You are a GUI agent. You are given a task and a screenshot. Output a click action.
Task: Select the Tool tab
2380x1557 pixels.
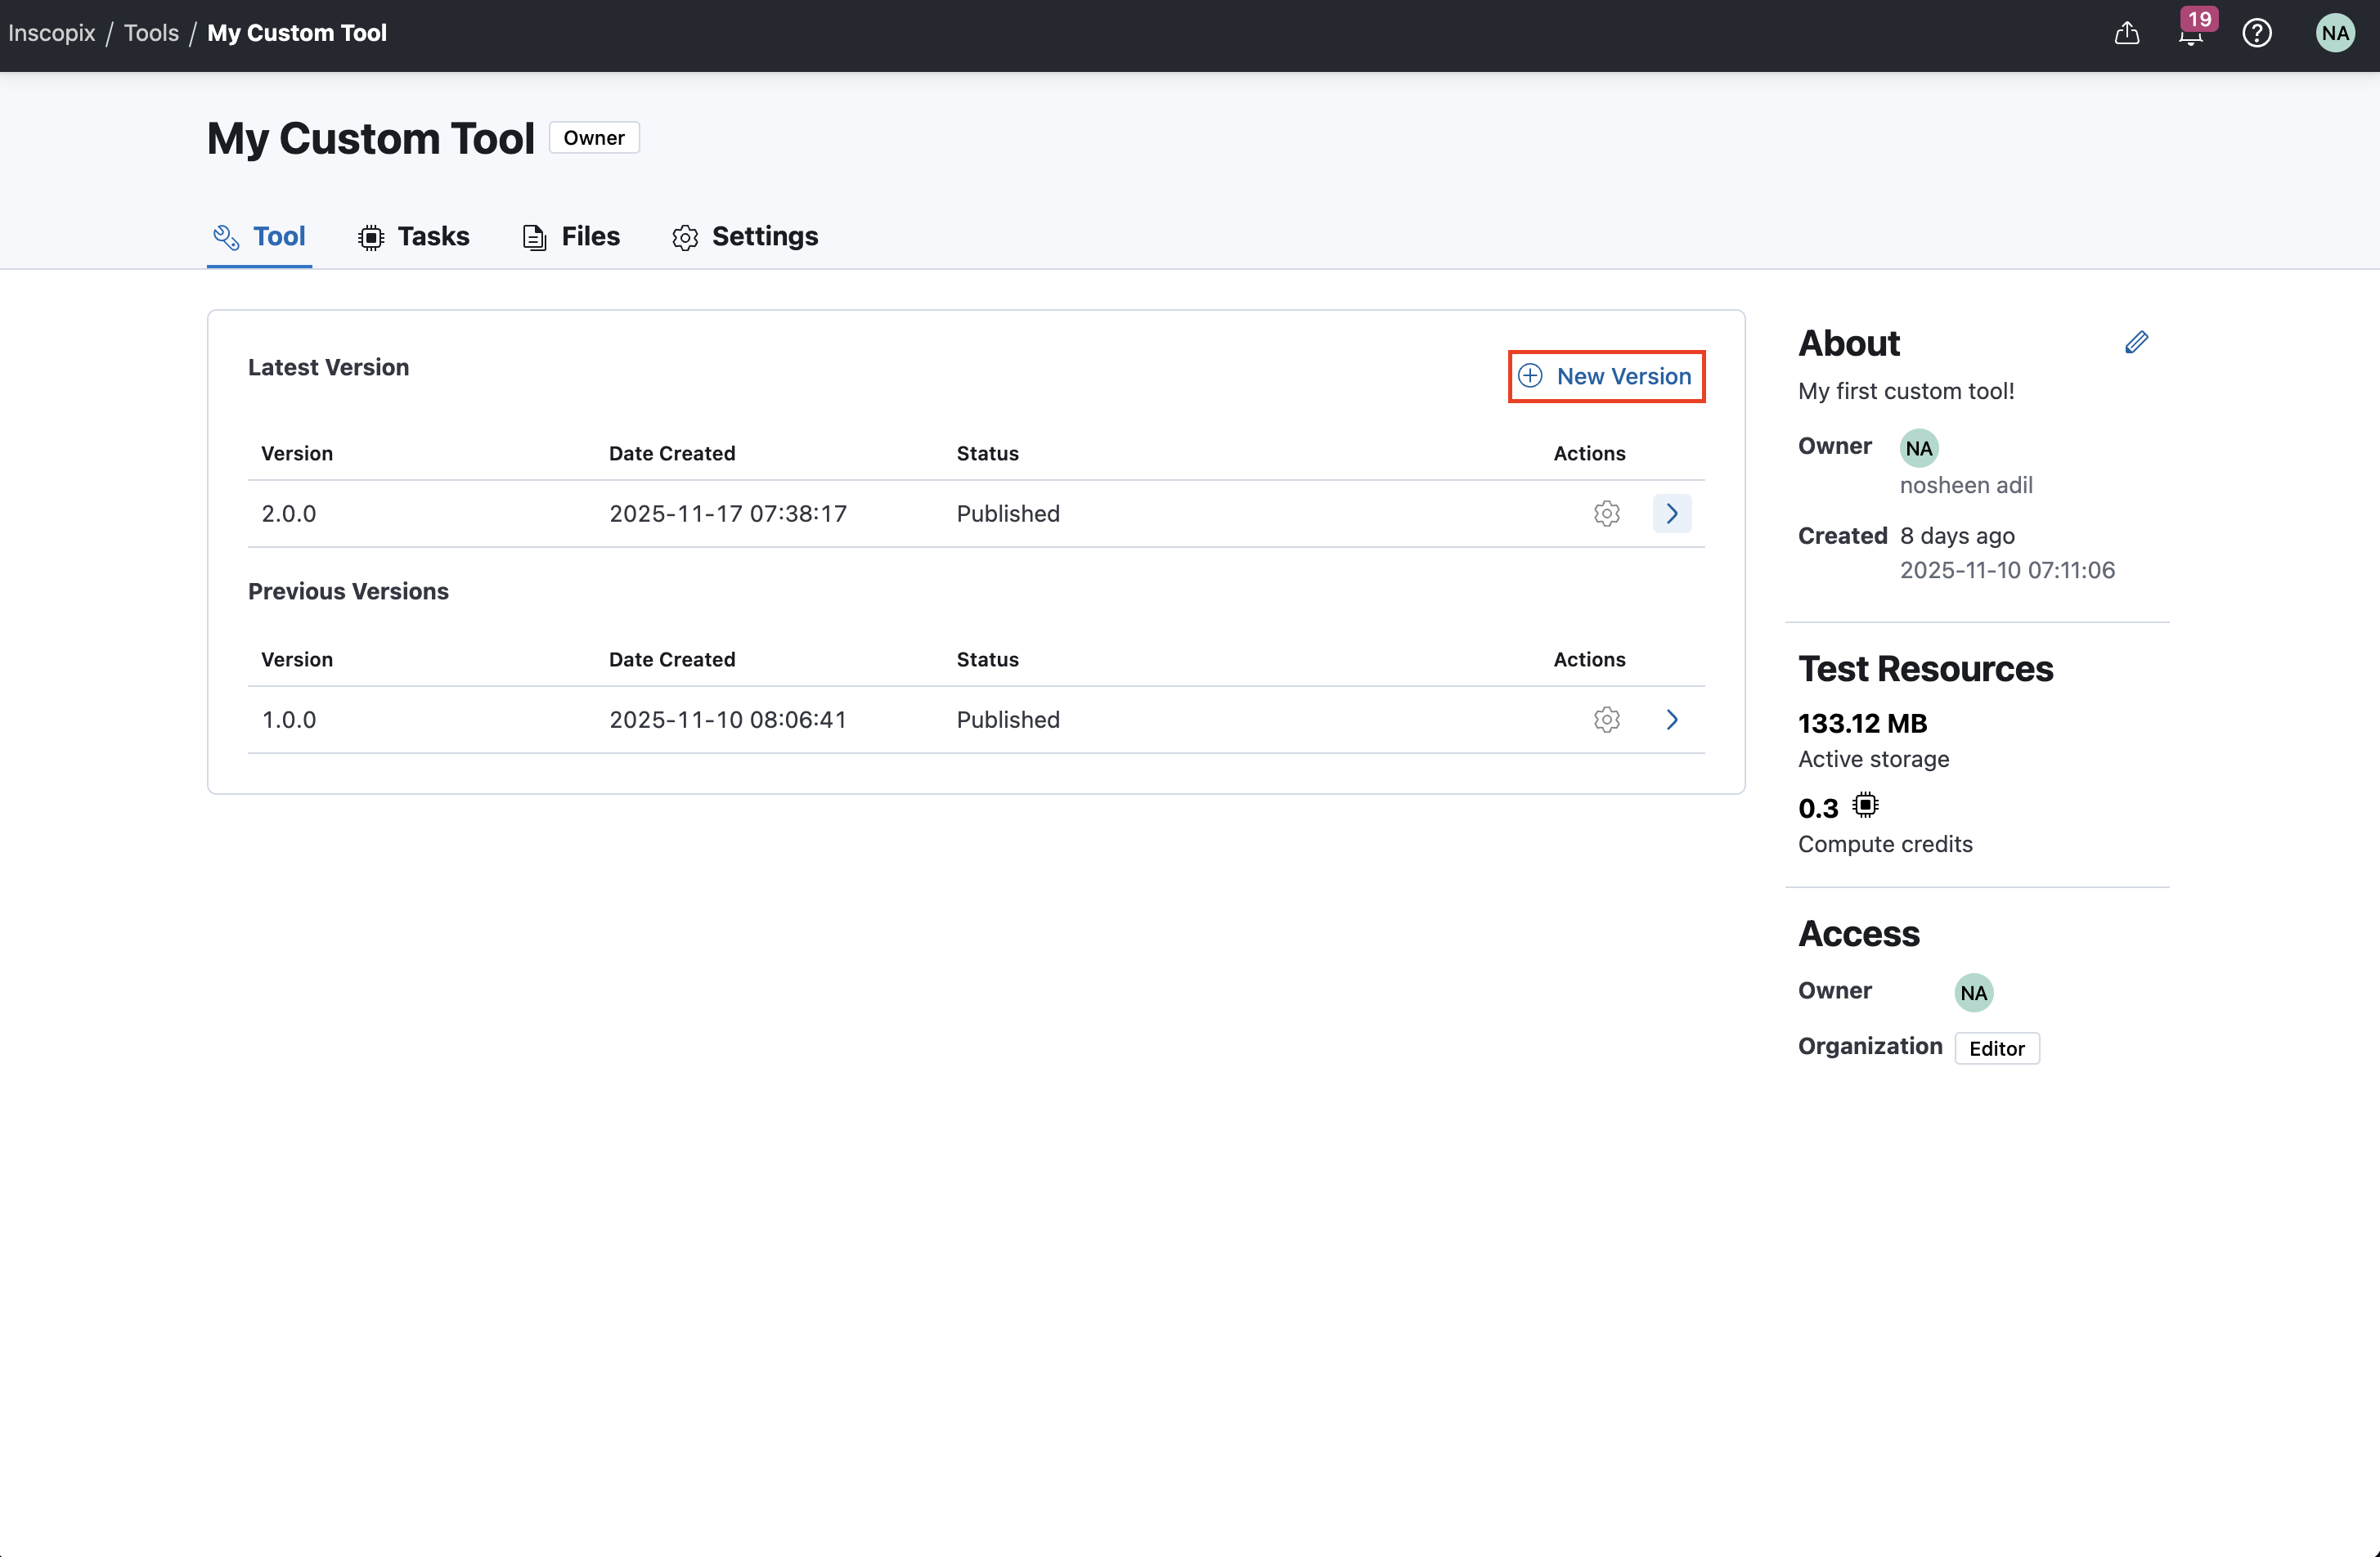(x=259, y=236)
